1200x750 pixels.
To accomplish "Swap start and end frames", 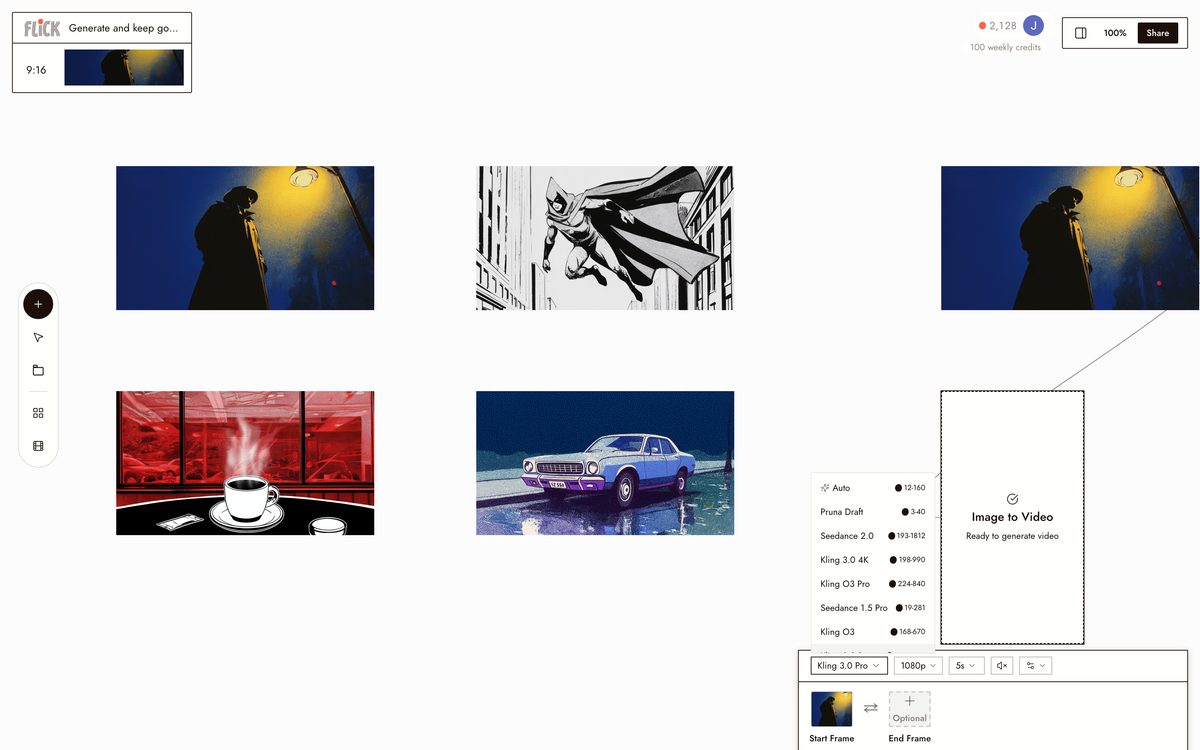I will click(x=870, y=707).
